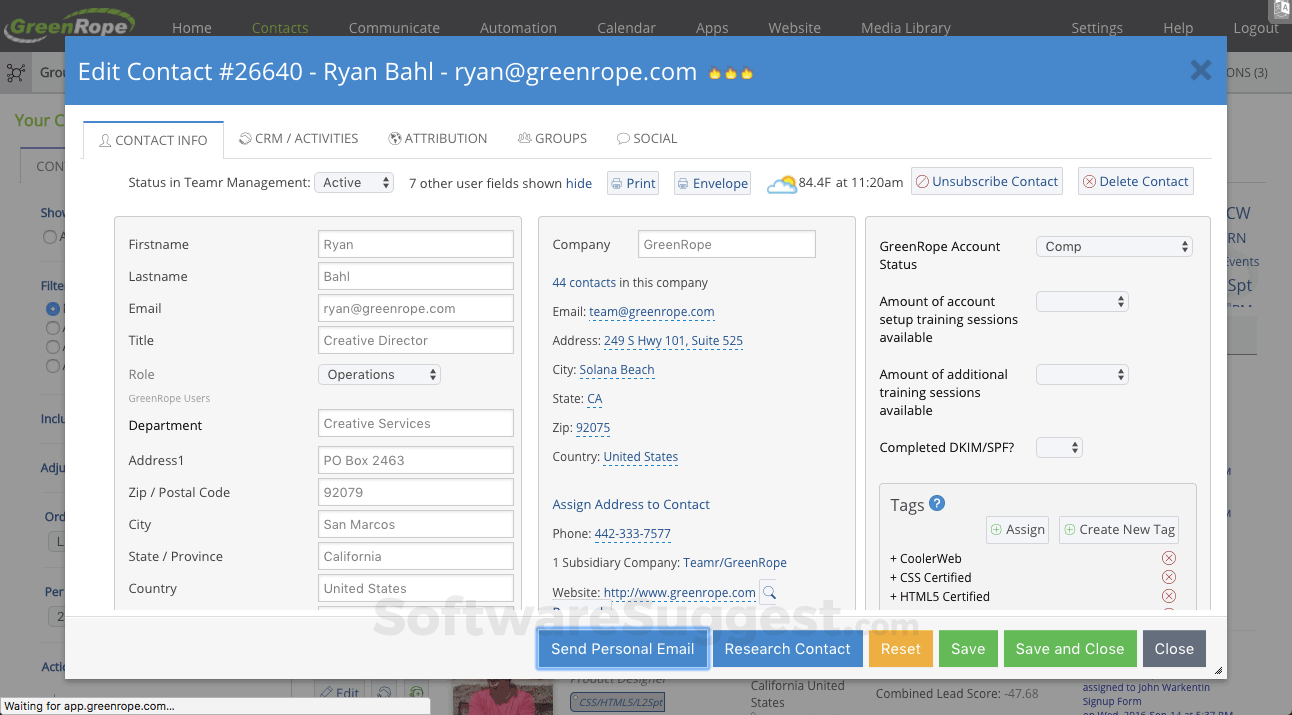
Task: Open the 44 contacts company link
Action: [x=584, y=283]
